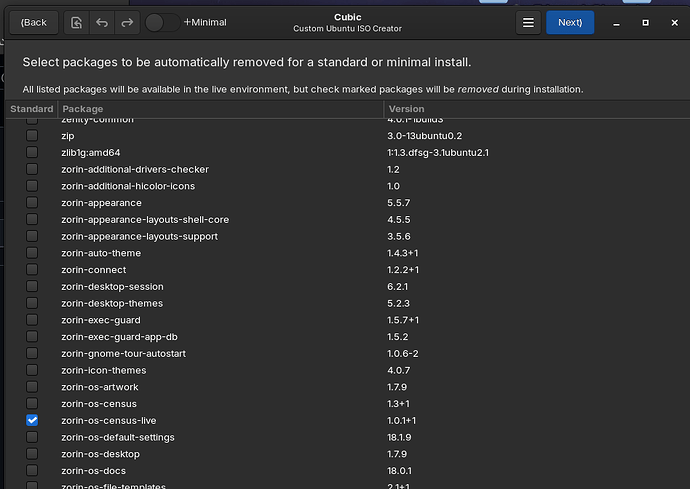Uncheck the zorin-os-census-live checkbox
Viewport: 690px width, 489px height.
(32, 420)
